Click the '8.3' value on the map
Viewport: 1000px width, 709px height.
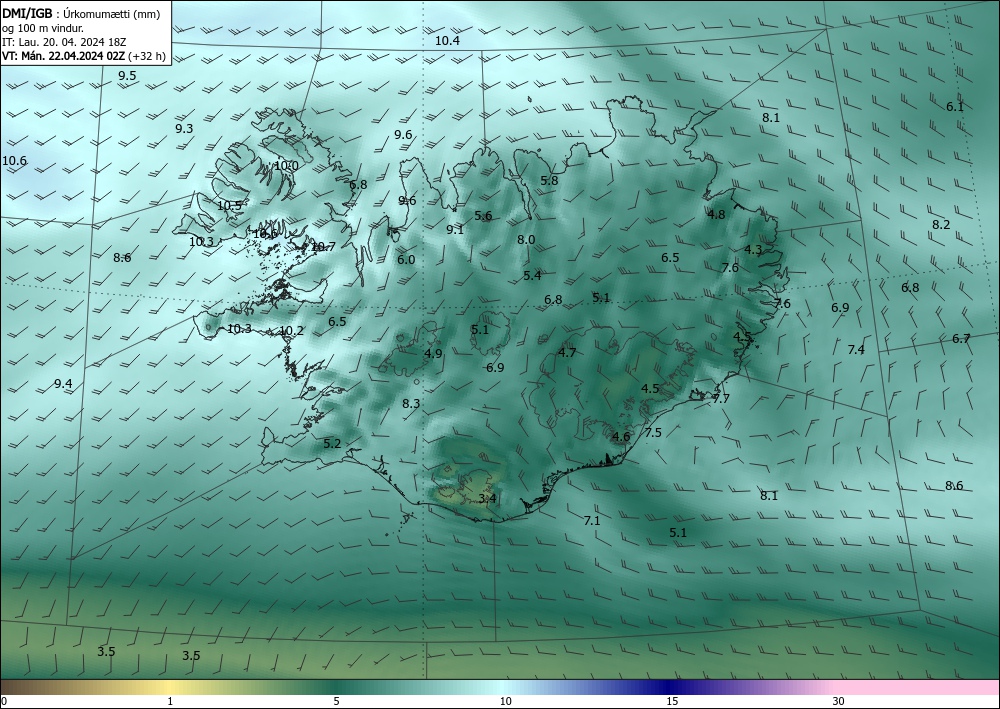coord(411,404)
